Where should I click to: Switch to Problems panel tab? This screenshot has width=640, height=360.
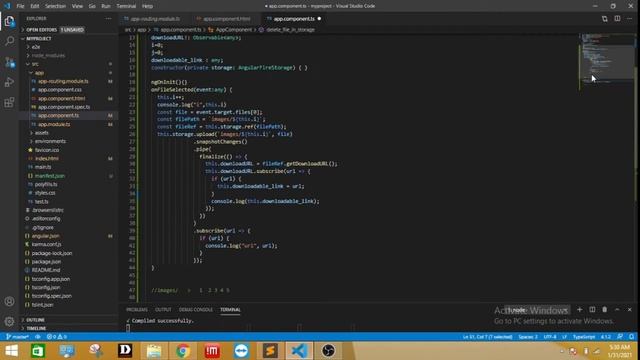point(137,310)
